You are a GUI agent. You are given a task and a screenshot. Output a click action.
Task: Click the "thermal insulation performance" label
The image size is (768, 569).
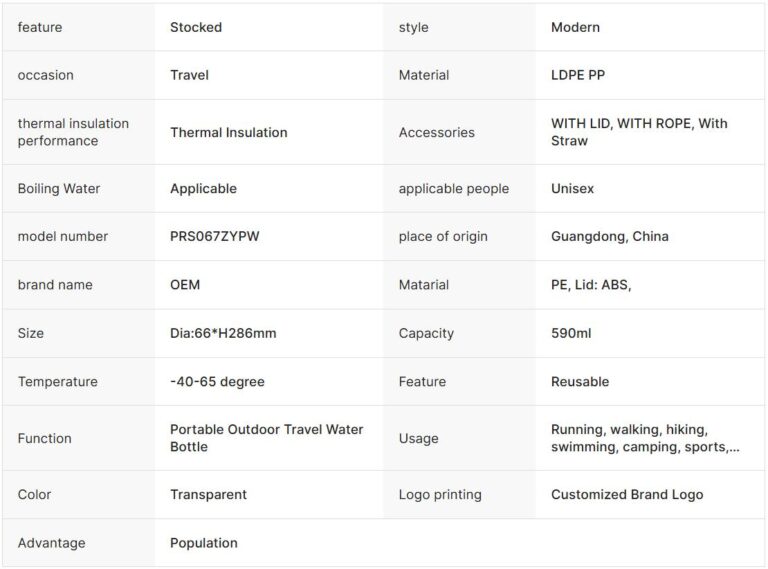[x=73, y=132]
